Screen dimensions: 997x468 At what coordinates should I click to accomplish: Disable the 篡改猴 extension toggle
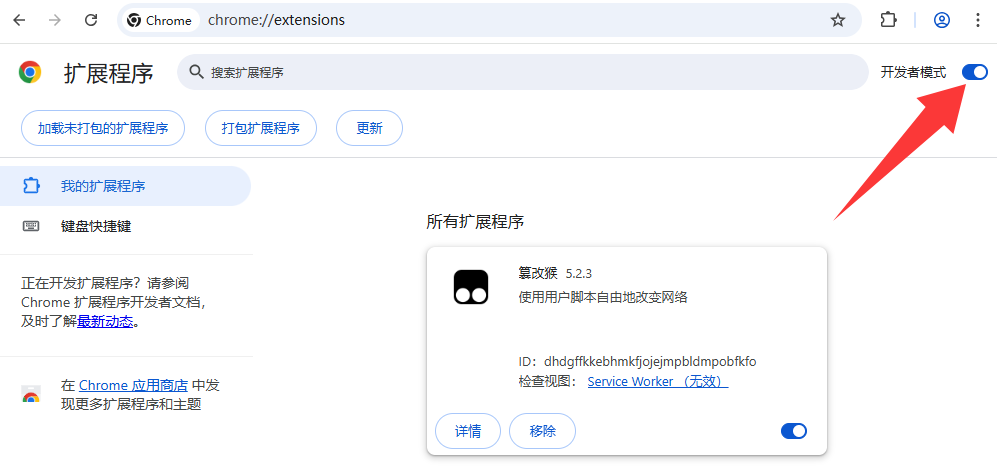point(793,431)
